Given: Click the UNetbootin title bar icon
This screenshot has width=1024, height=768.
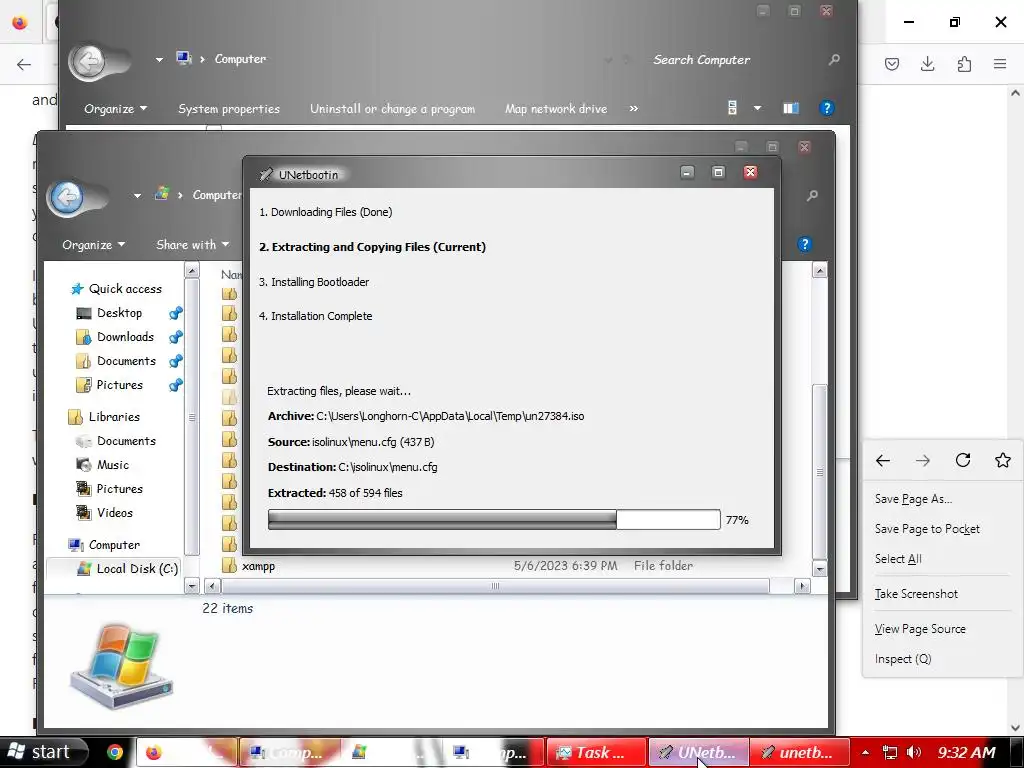Looking at the screenshot, I should tap(266, 174).
